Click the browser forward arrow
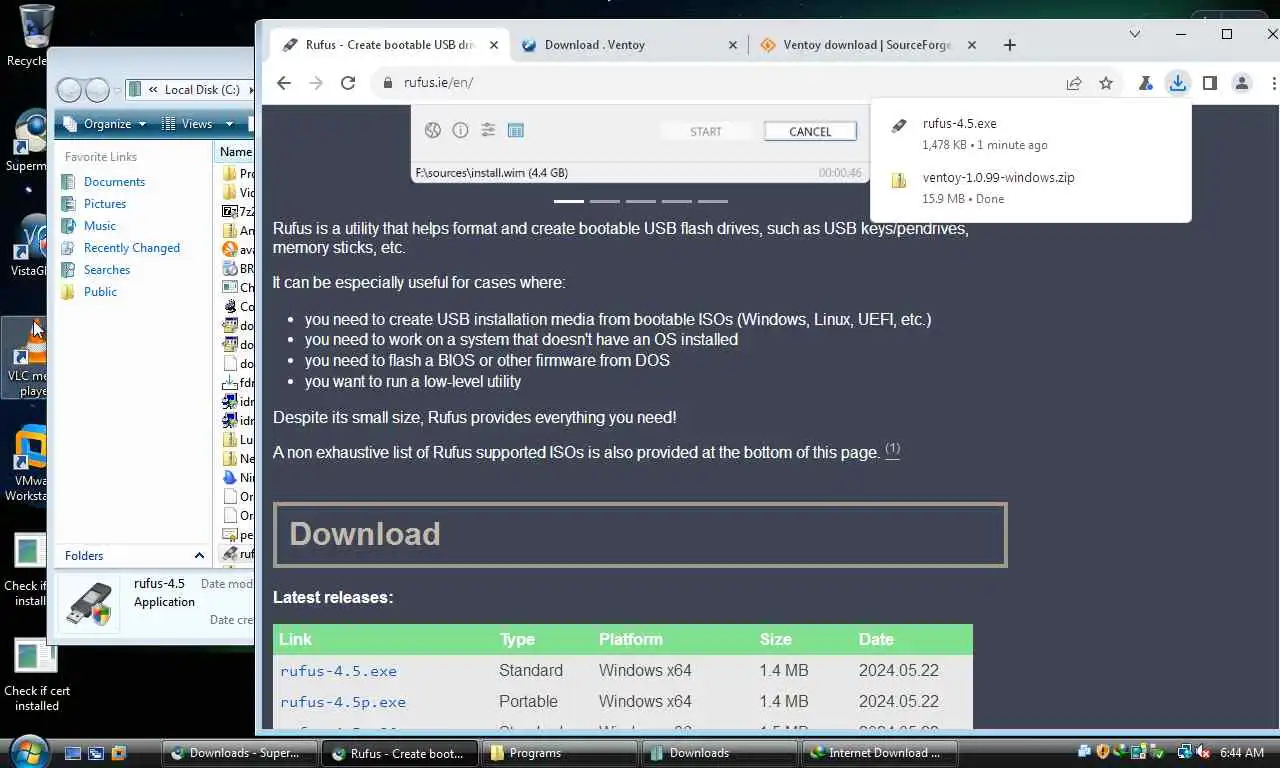The image size is (1280, 768). point(316,83)
